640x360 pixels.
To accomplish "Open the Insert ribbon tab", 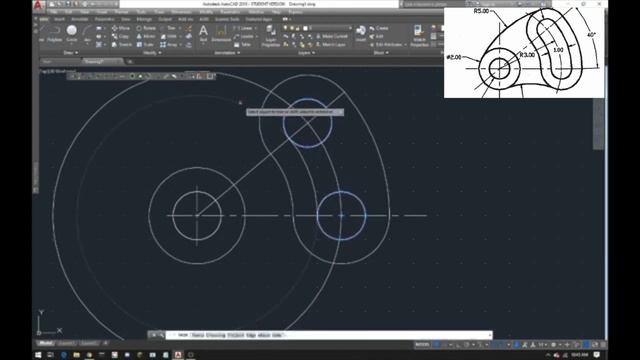I will click(x=60, y=19).
